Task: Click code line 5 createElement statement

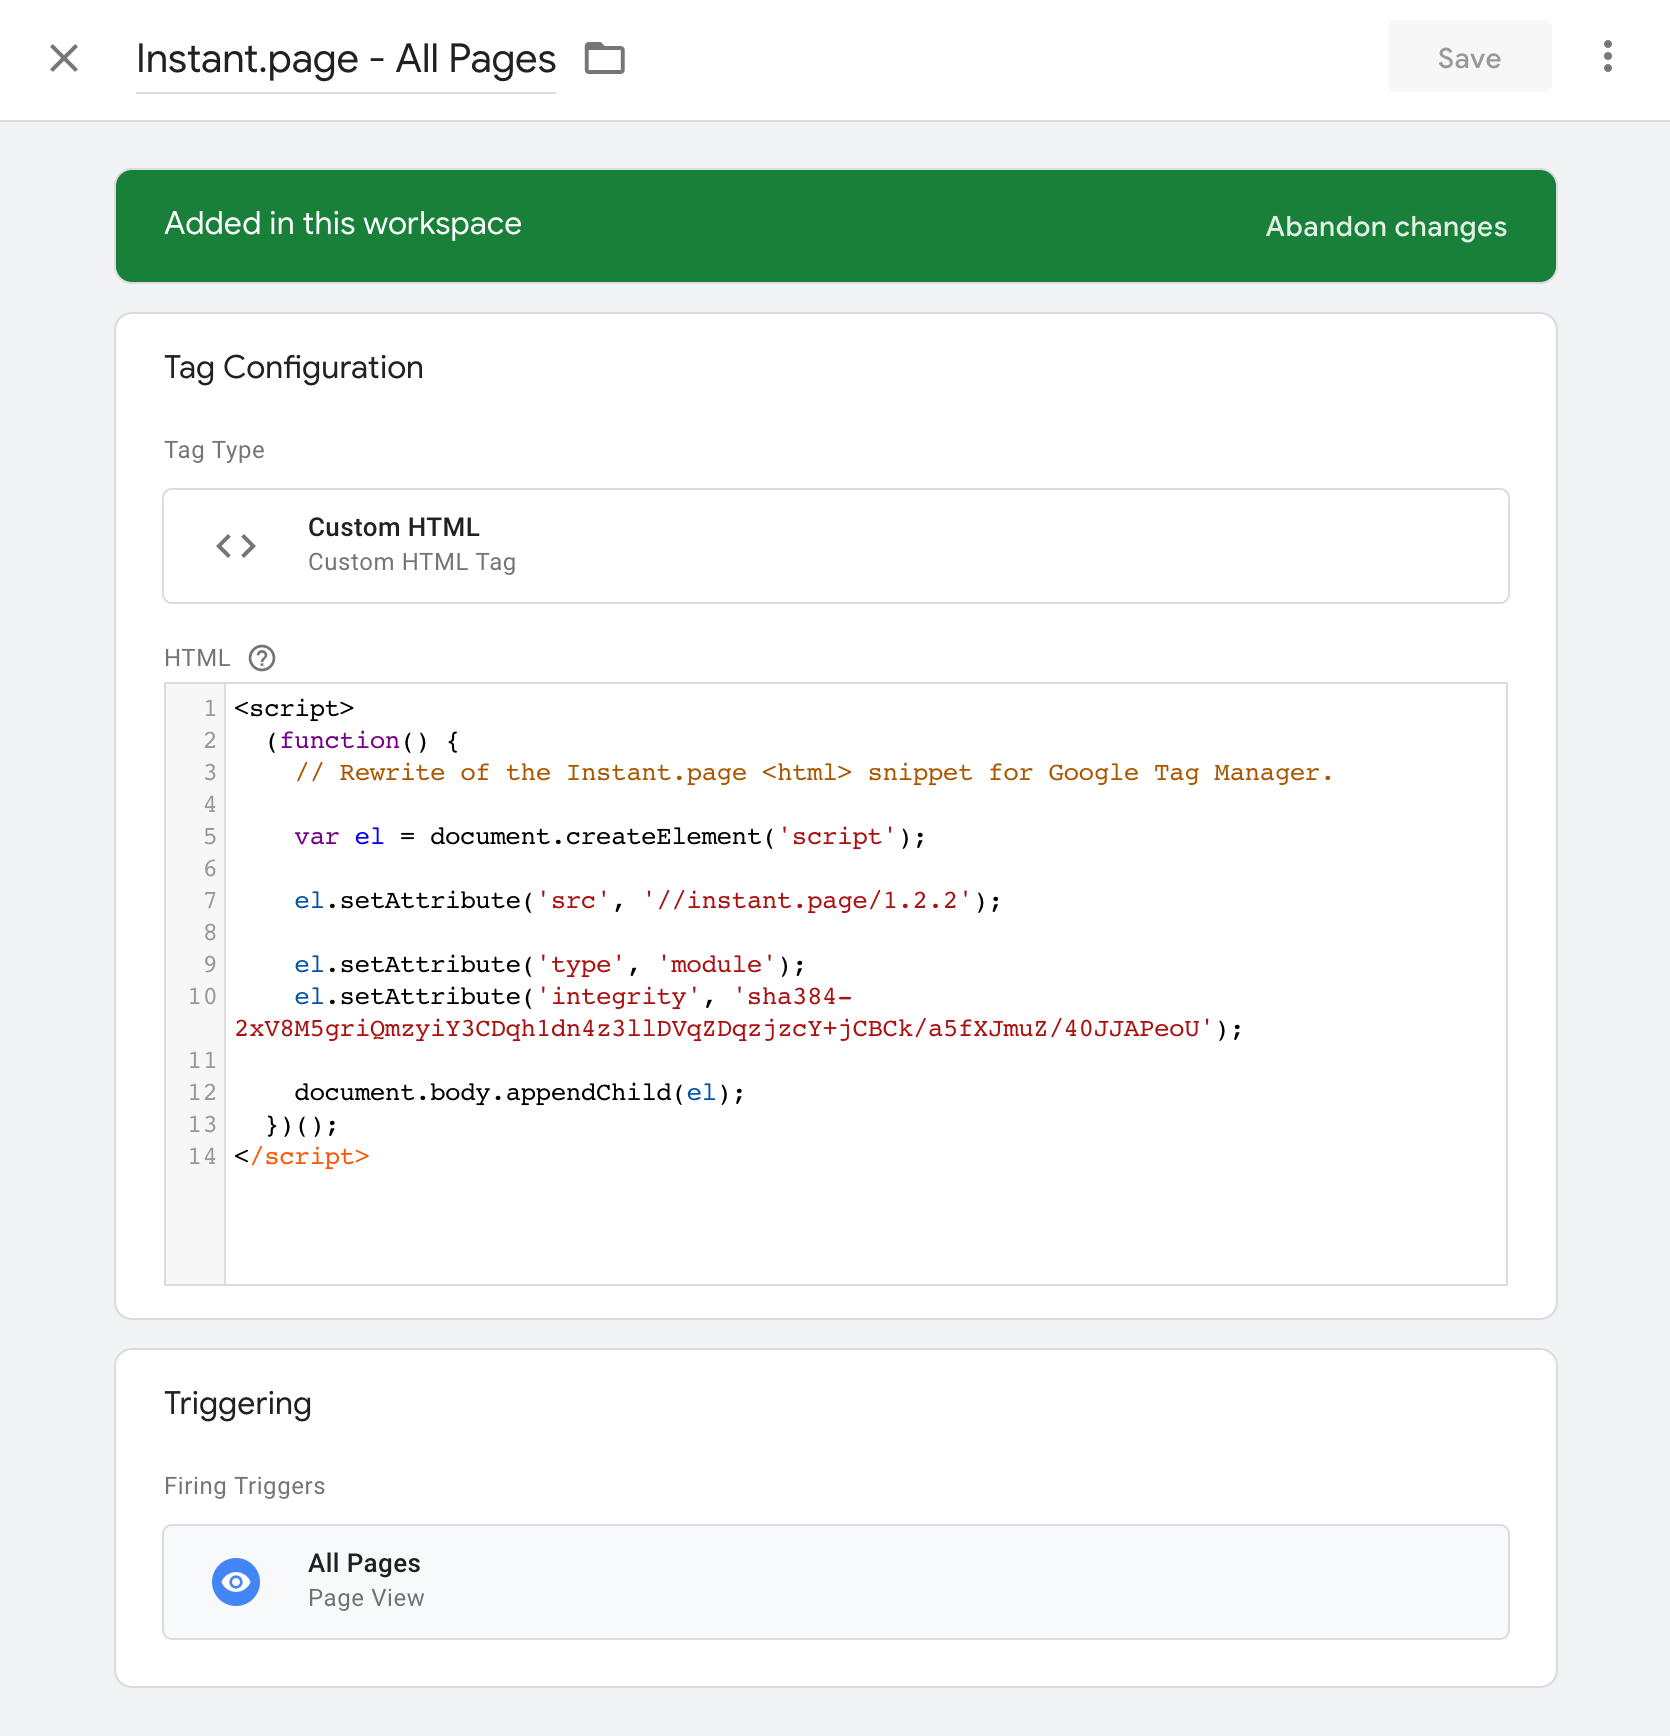Action: point(610,837)
